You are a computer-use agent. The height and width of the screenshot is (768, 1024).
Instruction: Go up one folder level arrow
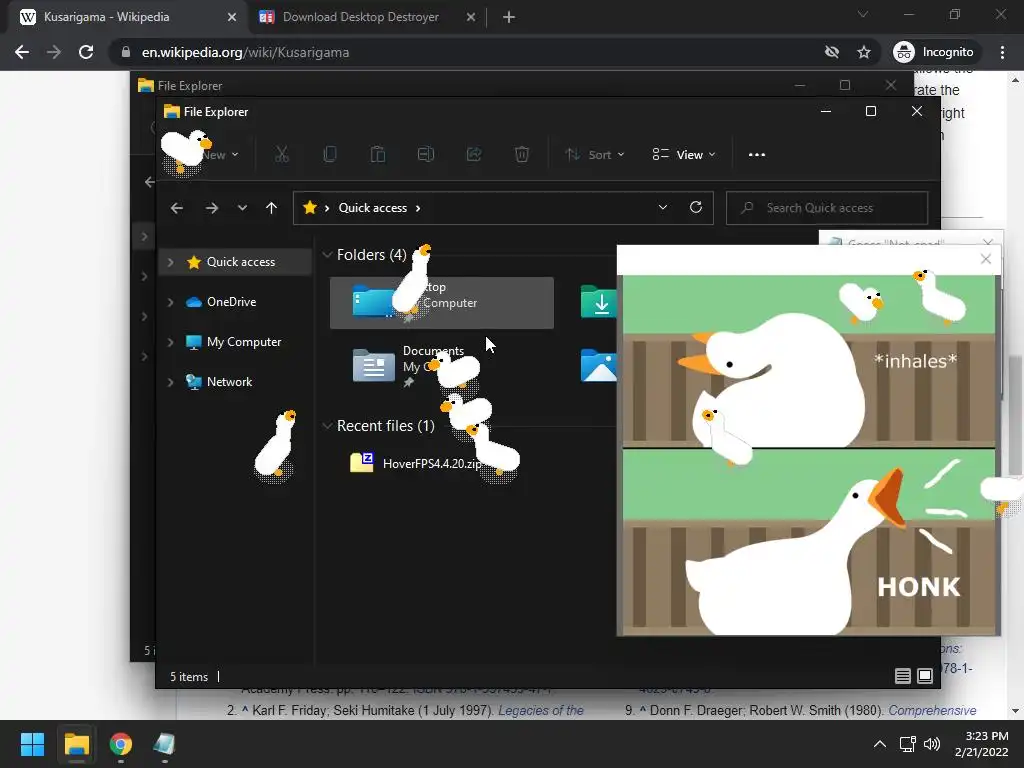pyautogui.click(x=271, y=208)
